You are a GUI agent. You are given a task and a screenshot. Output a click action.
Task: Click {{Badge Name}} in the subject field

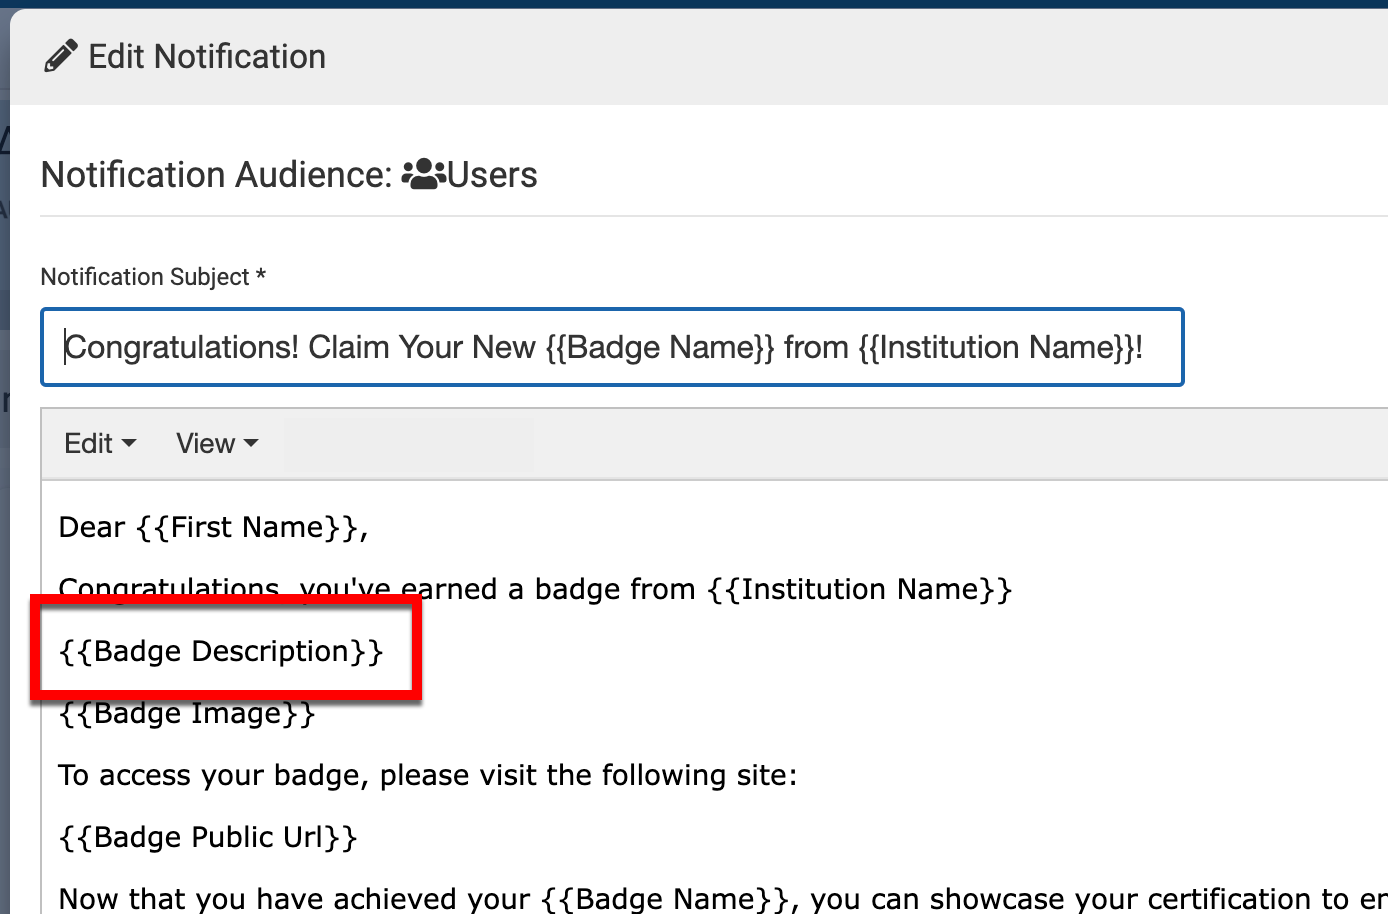coord(660,347)
